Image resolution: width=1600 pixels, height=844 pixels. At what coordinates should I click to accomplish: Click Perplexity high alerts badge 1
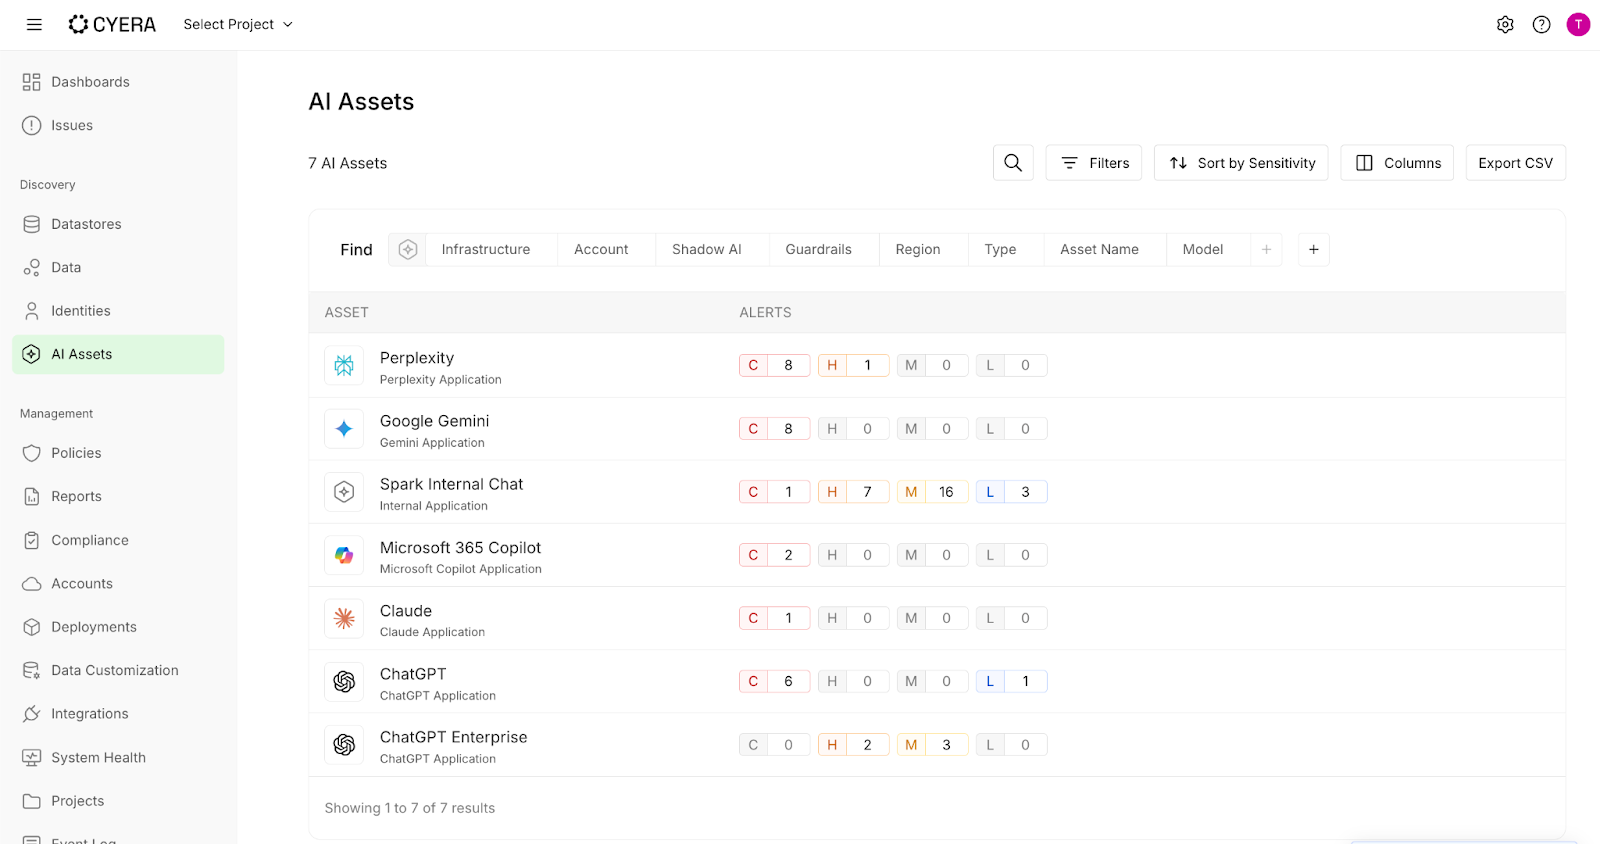(x=853, y=365)
